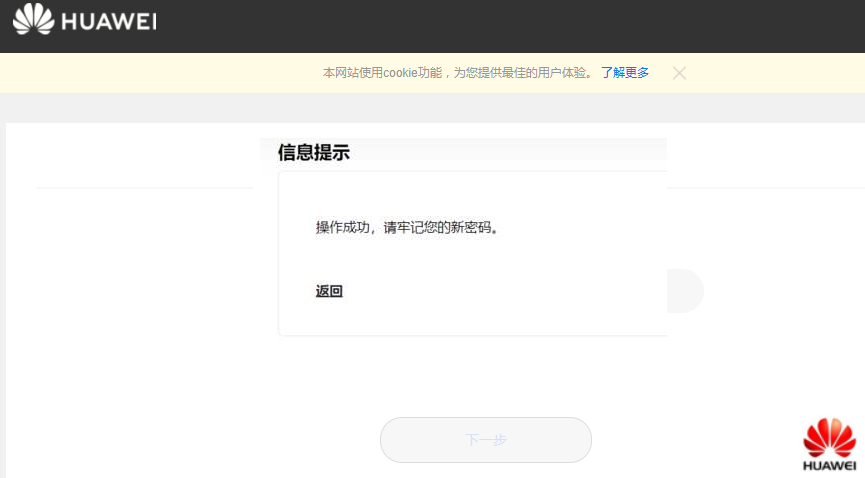Screen dimensions: 865x478
Task: Open the 了解更多 cookie link
Action: pos(624,73)
